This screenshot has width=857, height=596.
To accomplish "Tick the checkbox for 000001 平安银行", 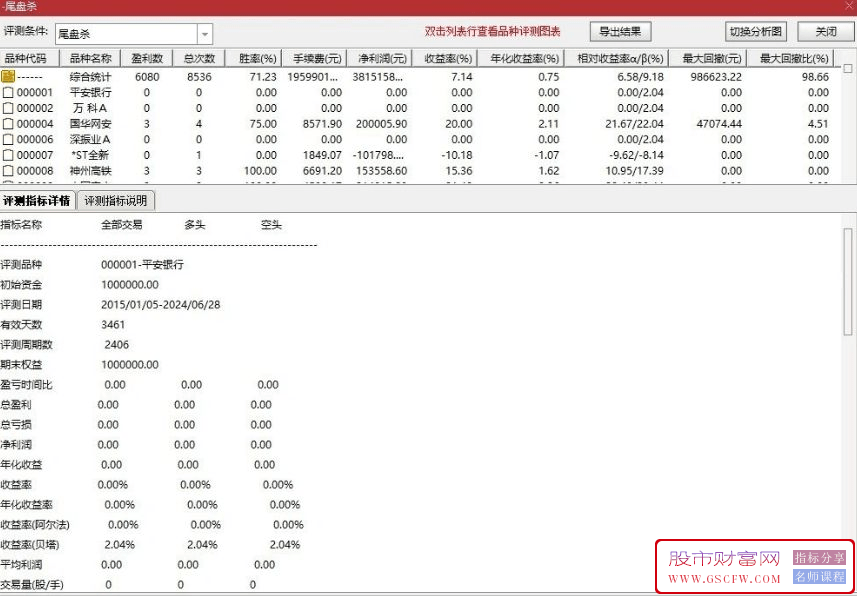I will coord(8,92).
